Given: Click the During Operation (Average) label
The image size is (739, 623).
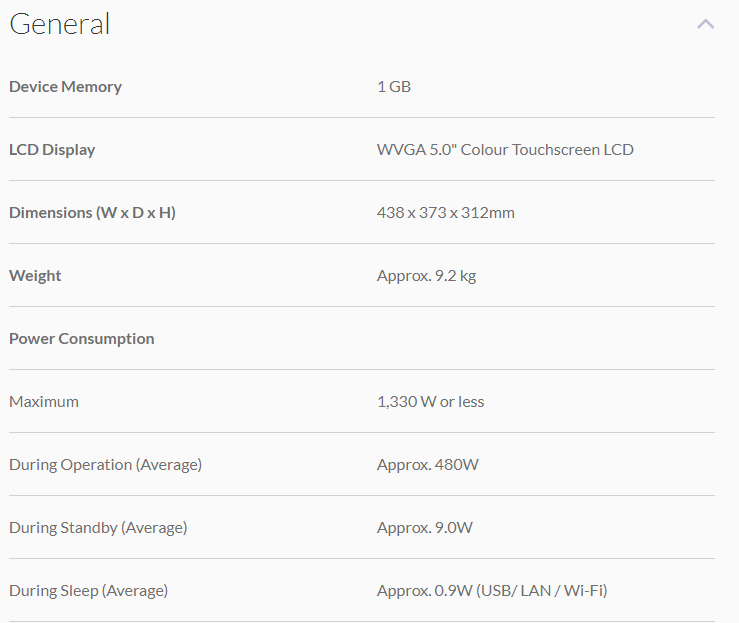Looking at the screenshot, I should [105, 465].
